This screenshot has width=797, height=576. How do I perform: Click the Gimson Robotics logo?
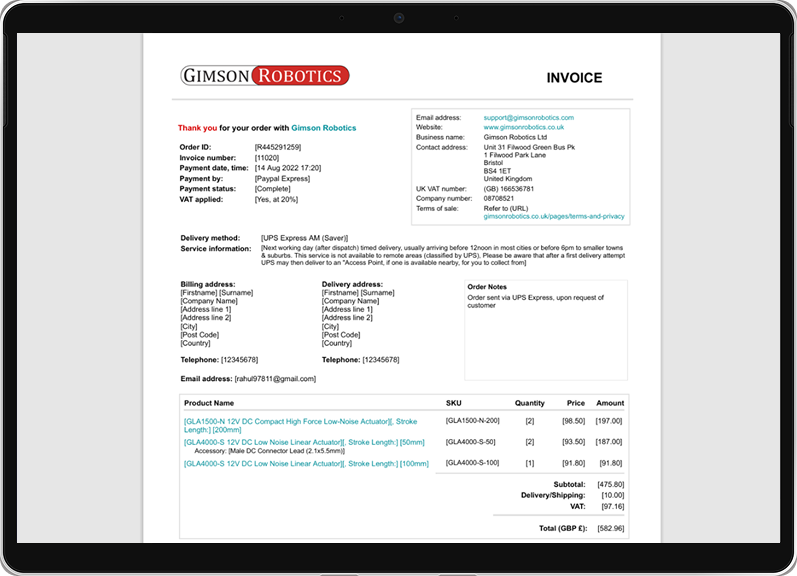(264, 75)
